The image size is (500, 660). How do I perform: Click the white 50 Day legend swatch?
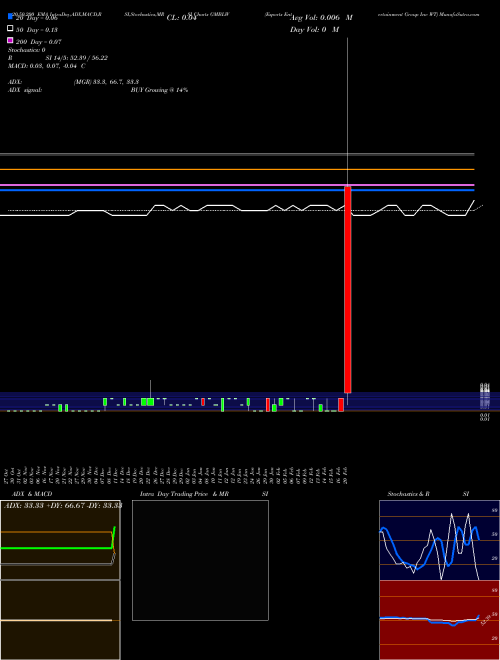[x=10, y=29]
